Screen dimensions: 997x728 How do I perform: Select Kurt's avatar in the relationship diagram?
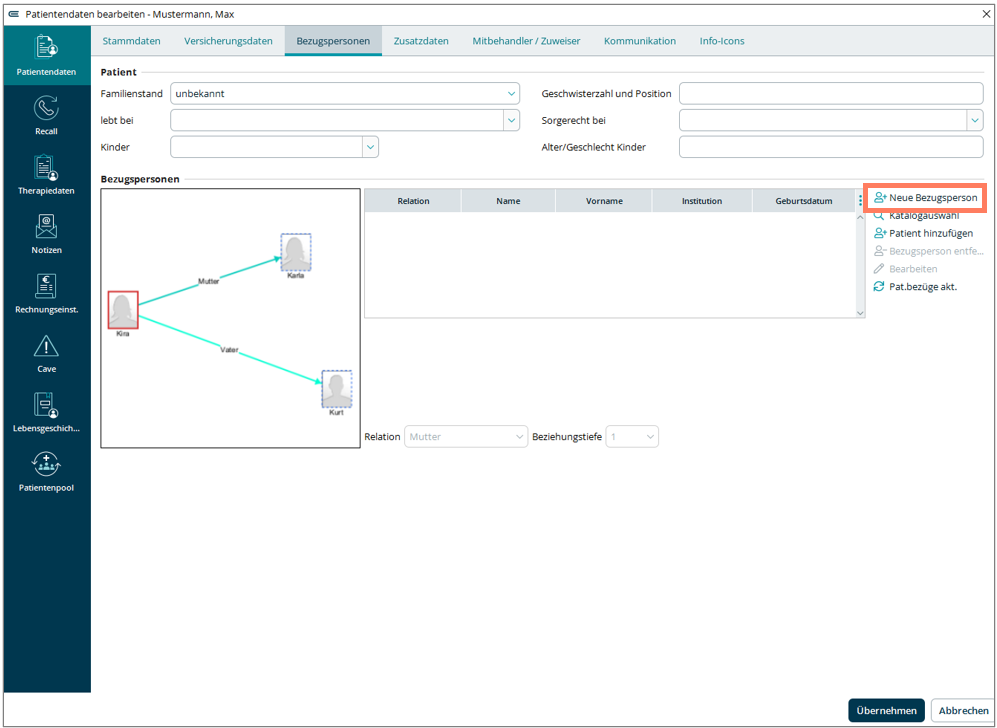[336, 388]
